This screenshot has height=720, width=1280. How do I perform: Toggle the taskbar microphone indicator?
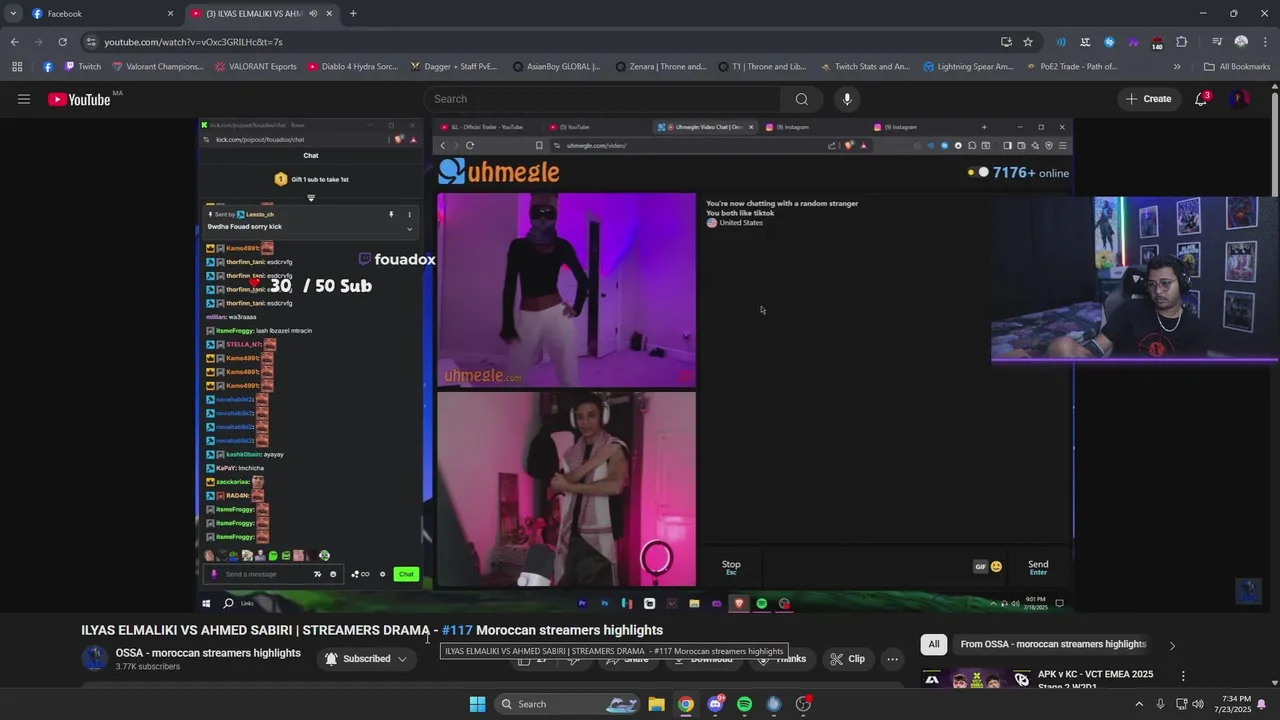tap(1160, 704)
